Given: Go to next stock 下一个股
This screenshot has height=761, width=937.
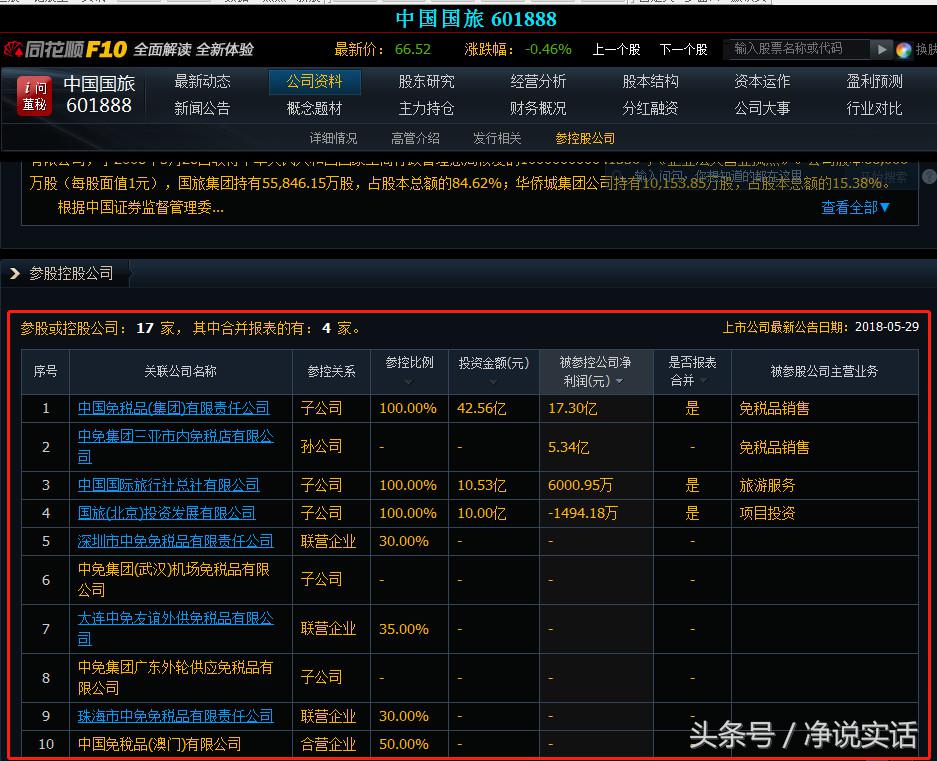Looking at the screenshot, I should (683, 50).
